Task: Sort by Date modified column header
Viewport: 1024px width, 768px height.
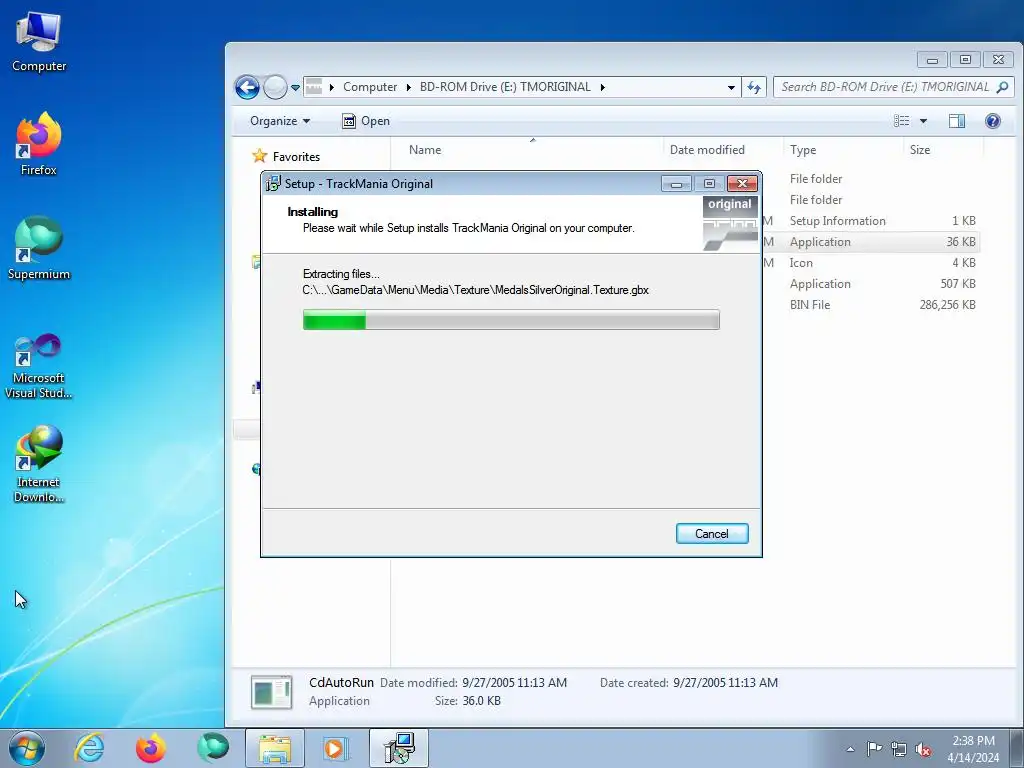Action: tap(707, 150)
